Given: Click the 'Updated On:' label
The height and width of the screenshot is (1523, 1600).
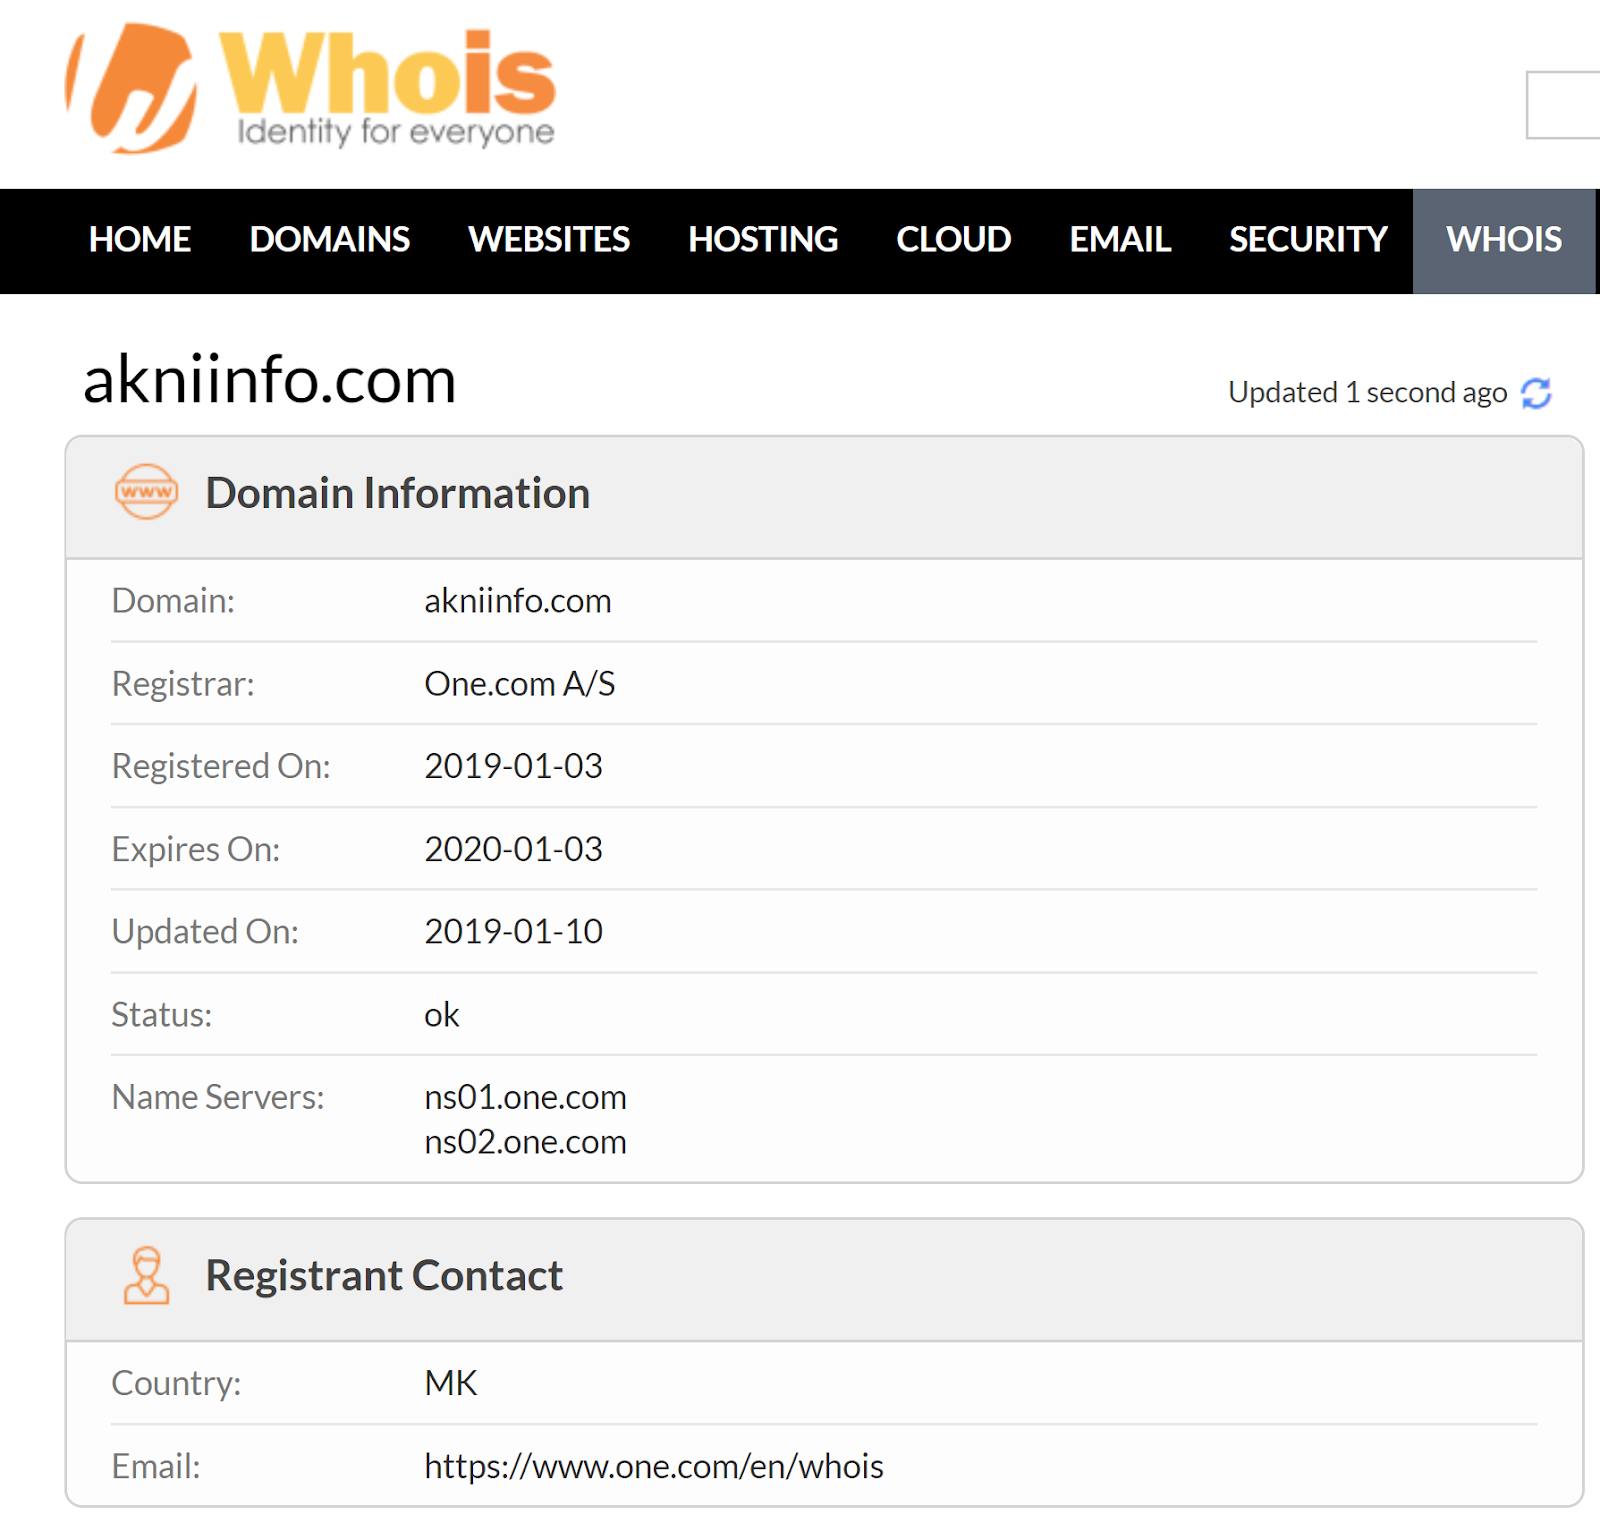Looking at the screenshot, I should pyautogui.click(x=205, y=932).
